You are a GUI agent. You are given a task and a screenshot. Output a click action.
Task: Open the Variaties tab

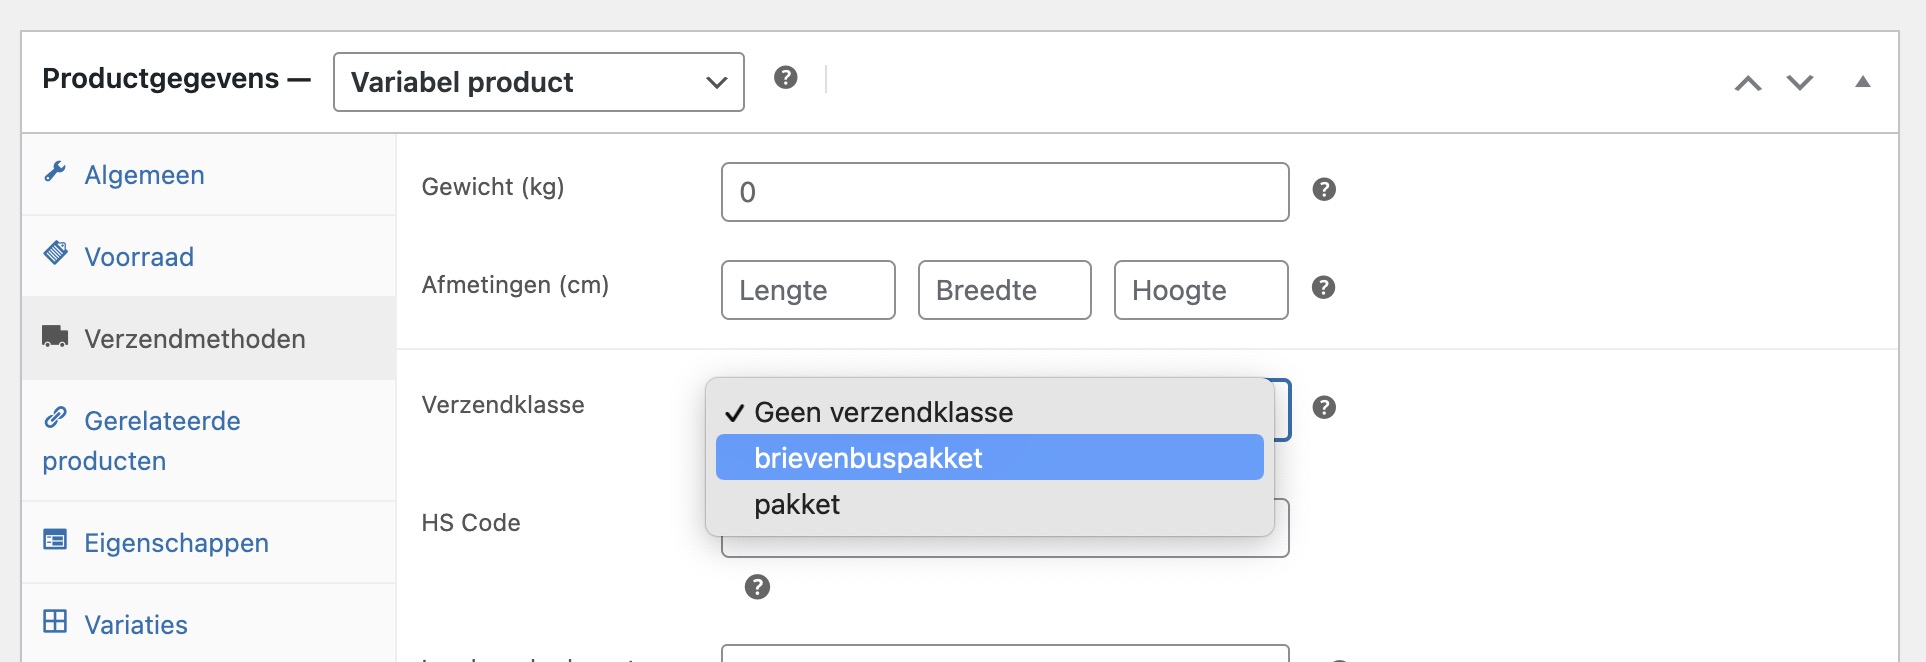click(x=136, y=623)
